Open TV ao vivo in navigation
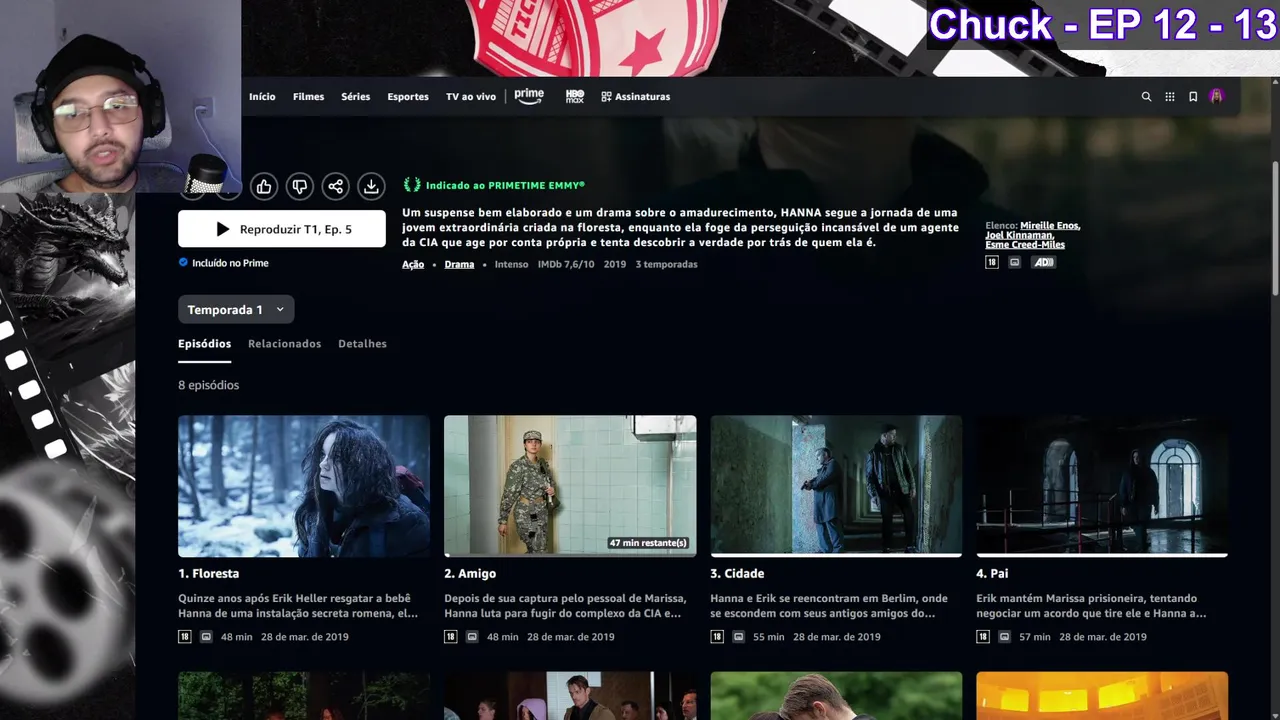Viewport: 1280px width, 720px height. point(471,97)
